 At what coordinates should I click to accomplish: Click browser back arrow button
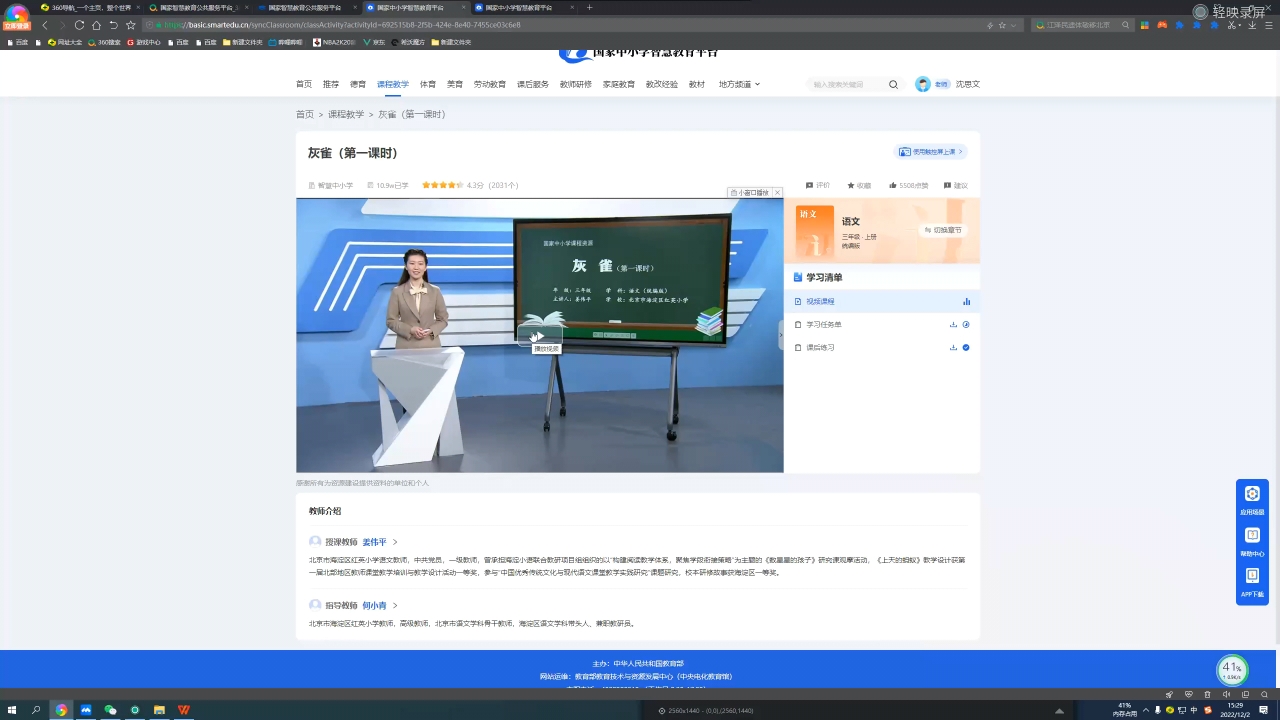44,25
